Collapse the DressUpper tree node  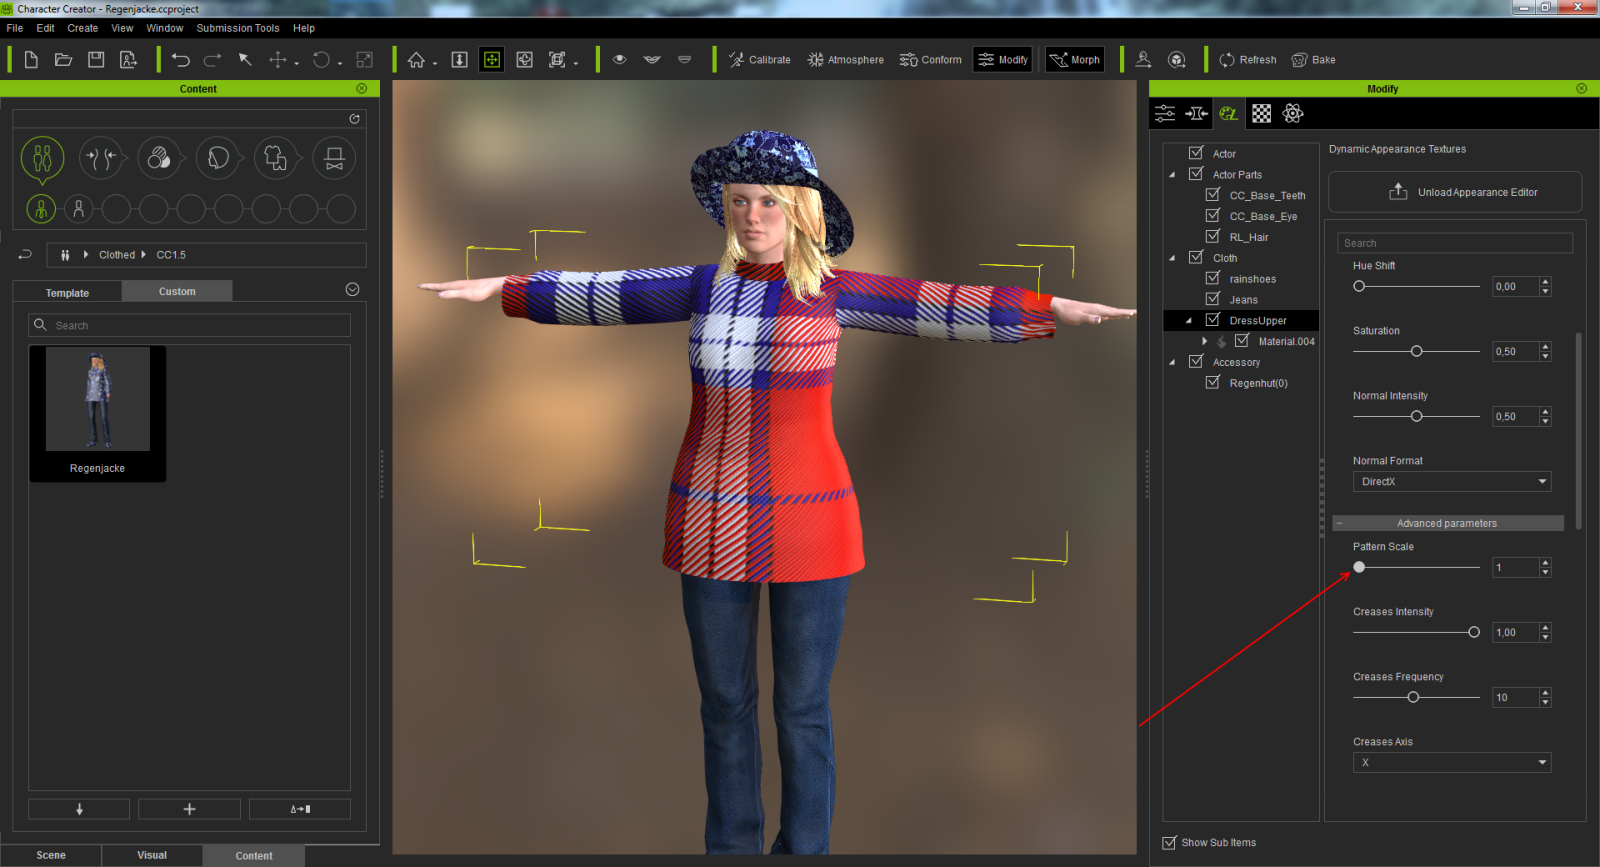(1189, 321)
